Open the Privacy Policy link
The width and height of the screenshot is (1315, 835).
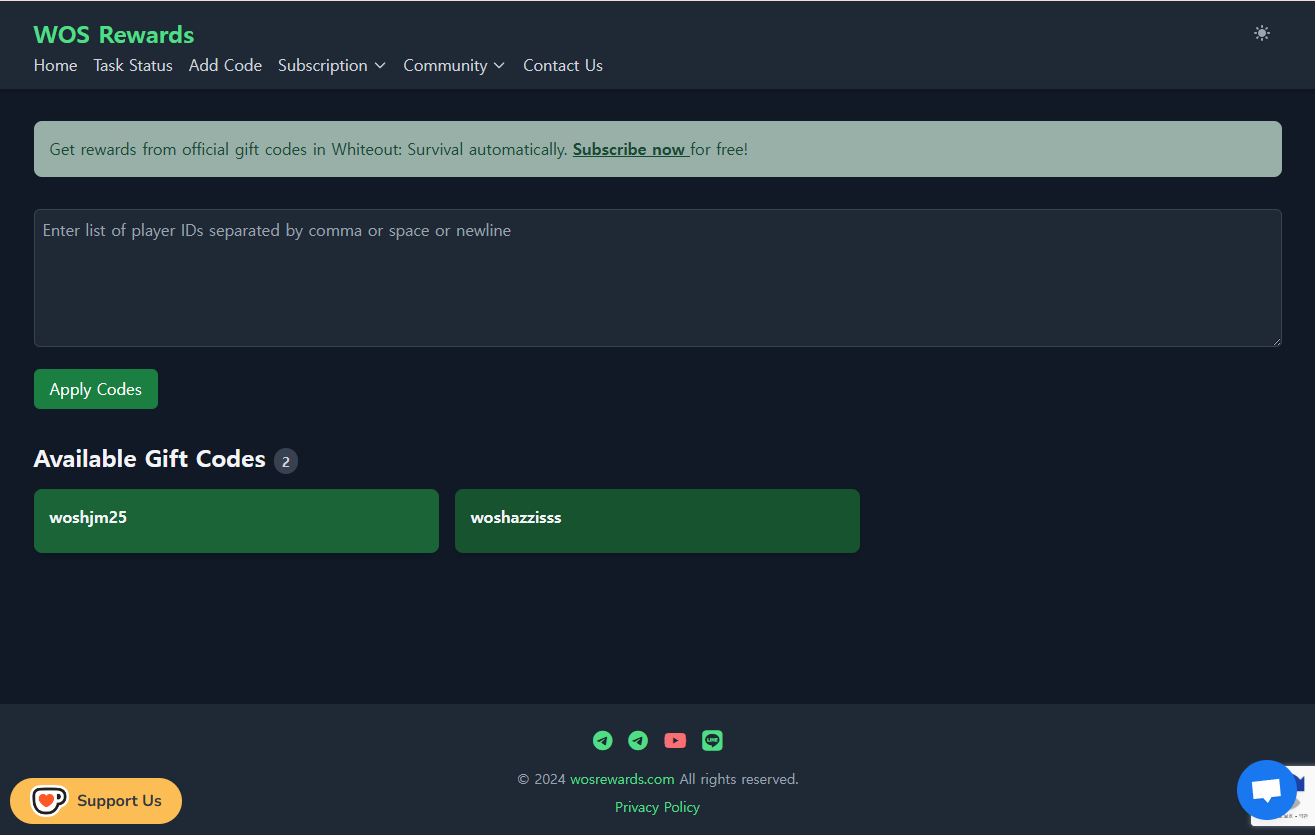(x=657, y=807)
